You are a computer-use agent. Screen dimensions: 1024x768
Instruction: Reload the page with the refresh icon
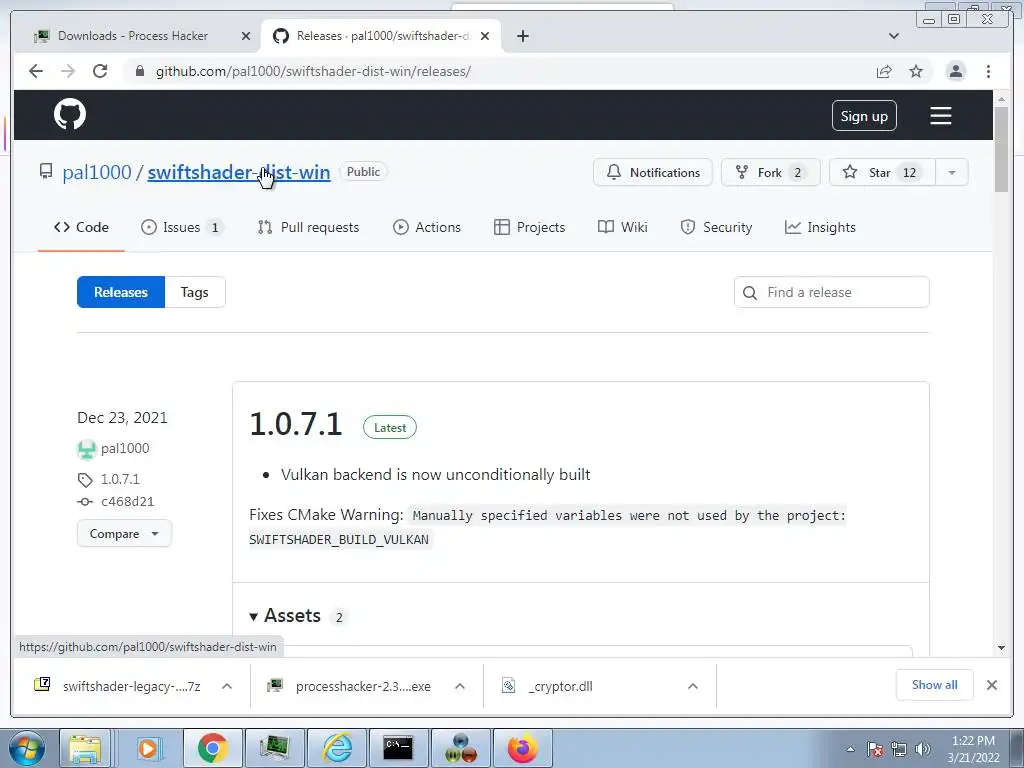click(x=100, y=71)
